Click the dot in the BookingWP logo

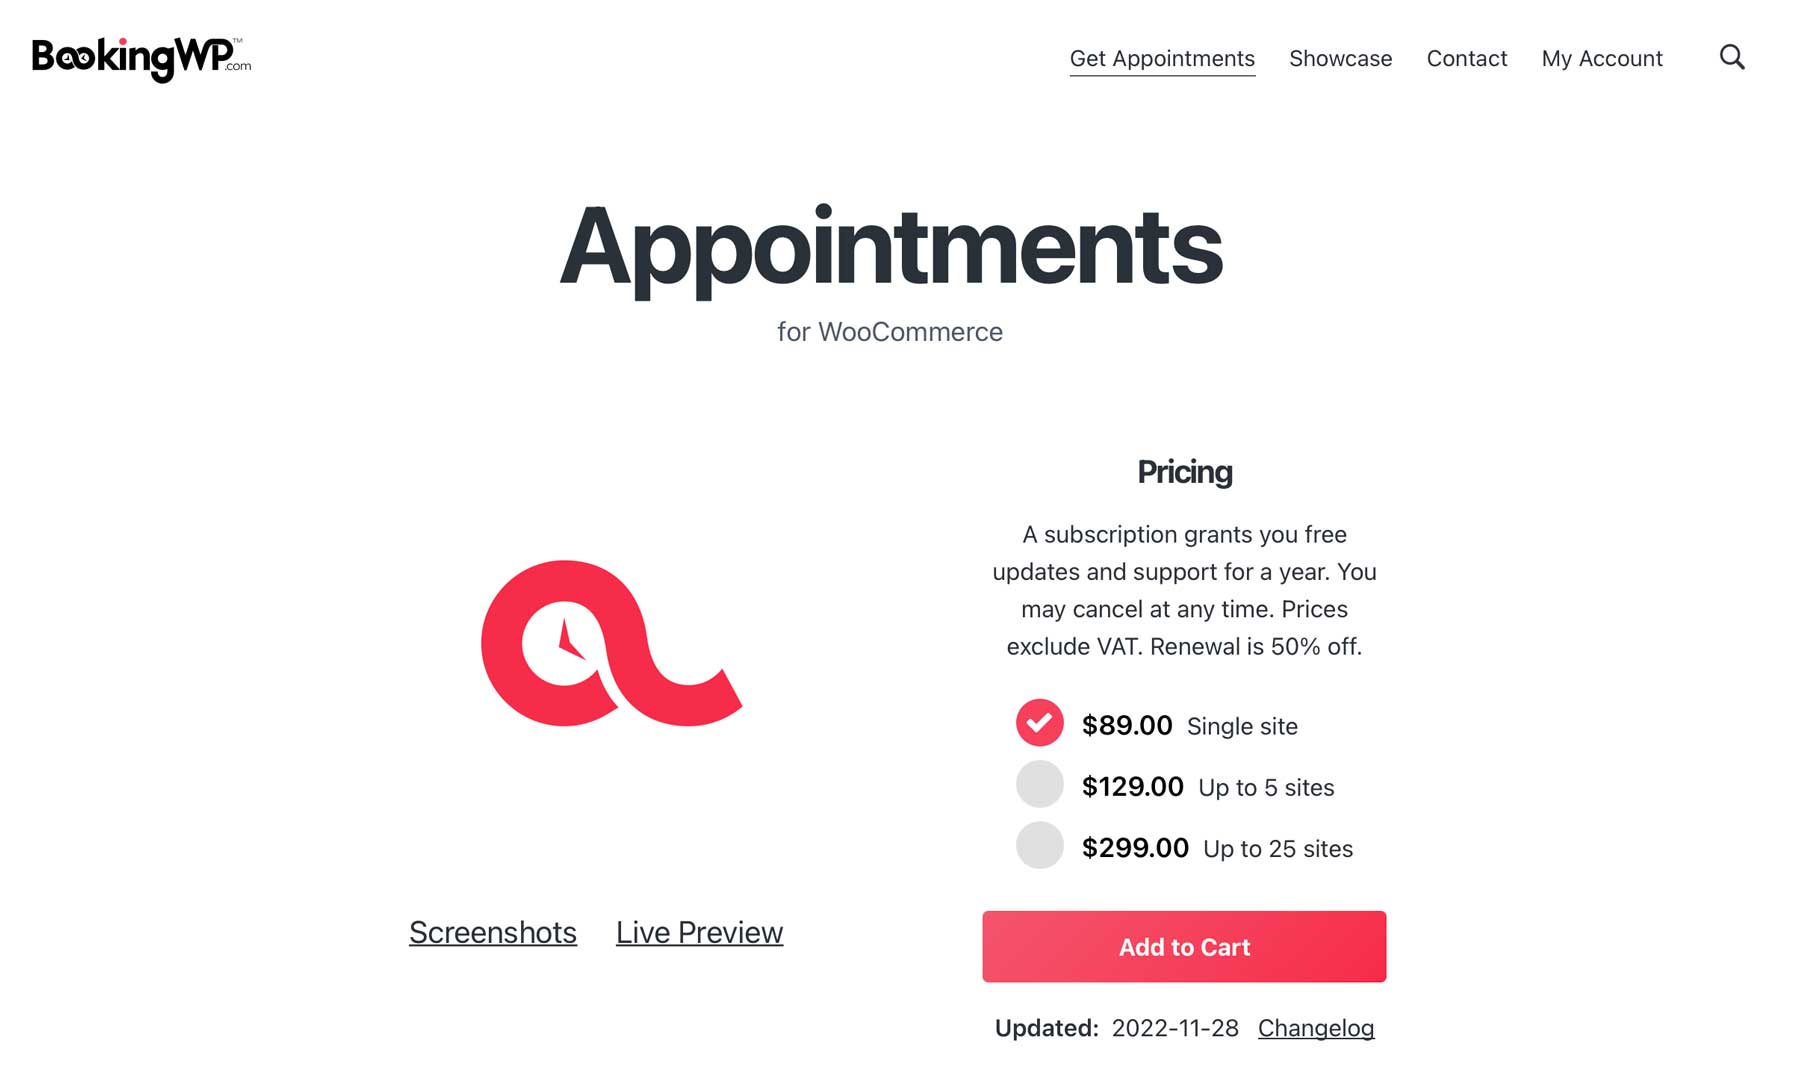click(x=123, y=41)
